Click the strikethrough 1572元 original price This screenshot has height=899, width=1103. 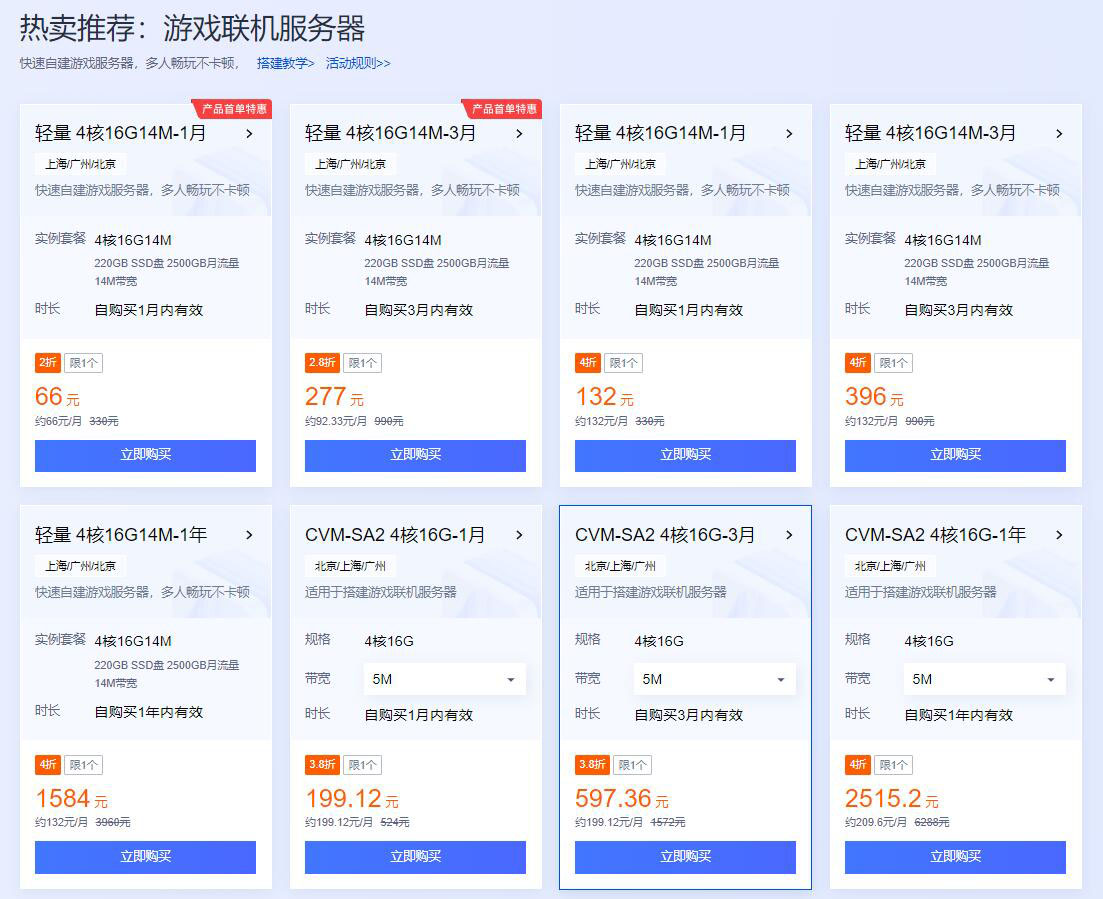pos(668,822)
